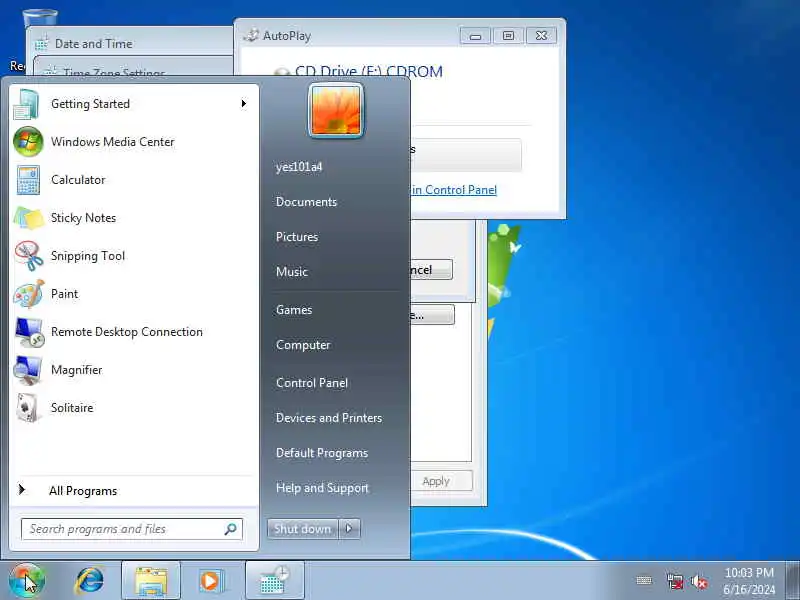Open the Shut down options arrow
The width and height of the screenshot is (800, 600).
point(349,529)
